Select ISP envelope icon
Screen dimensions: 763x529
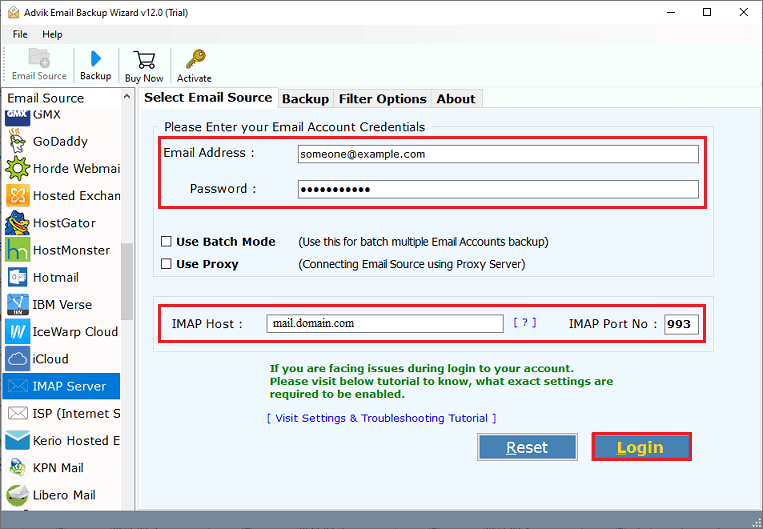coord(18,414)
